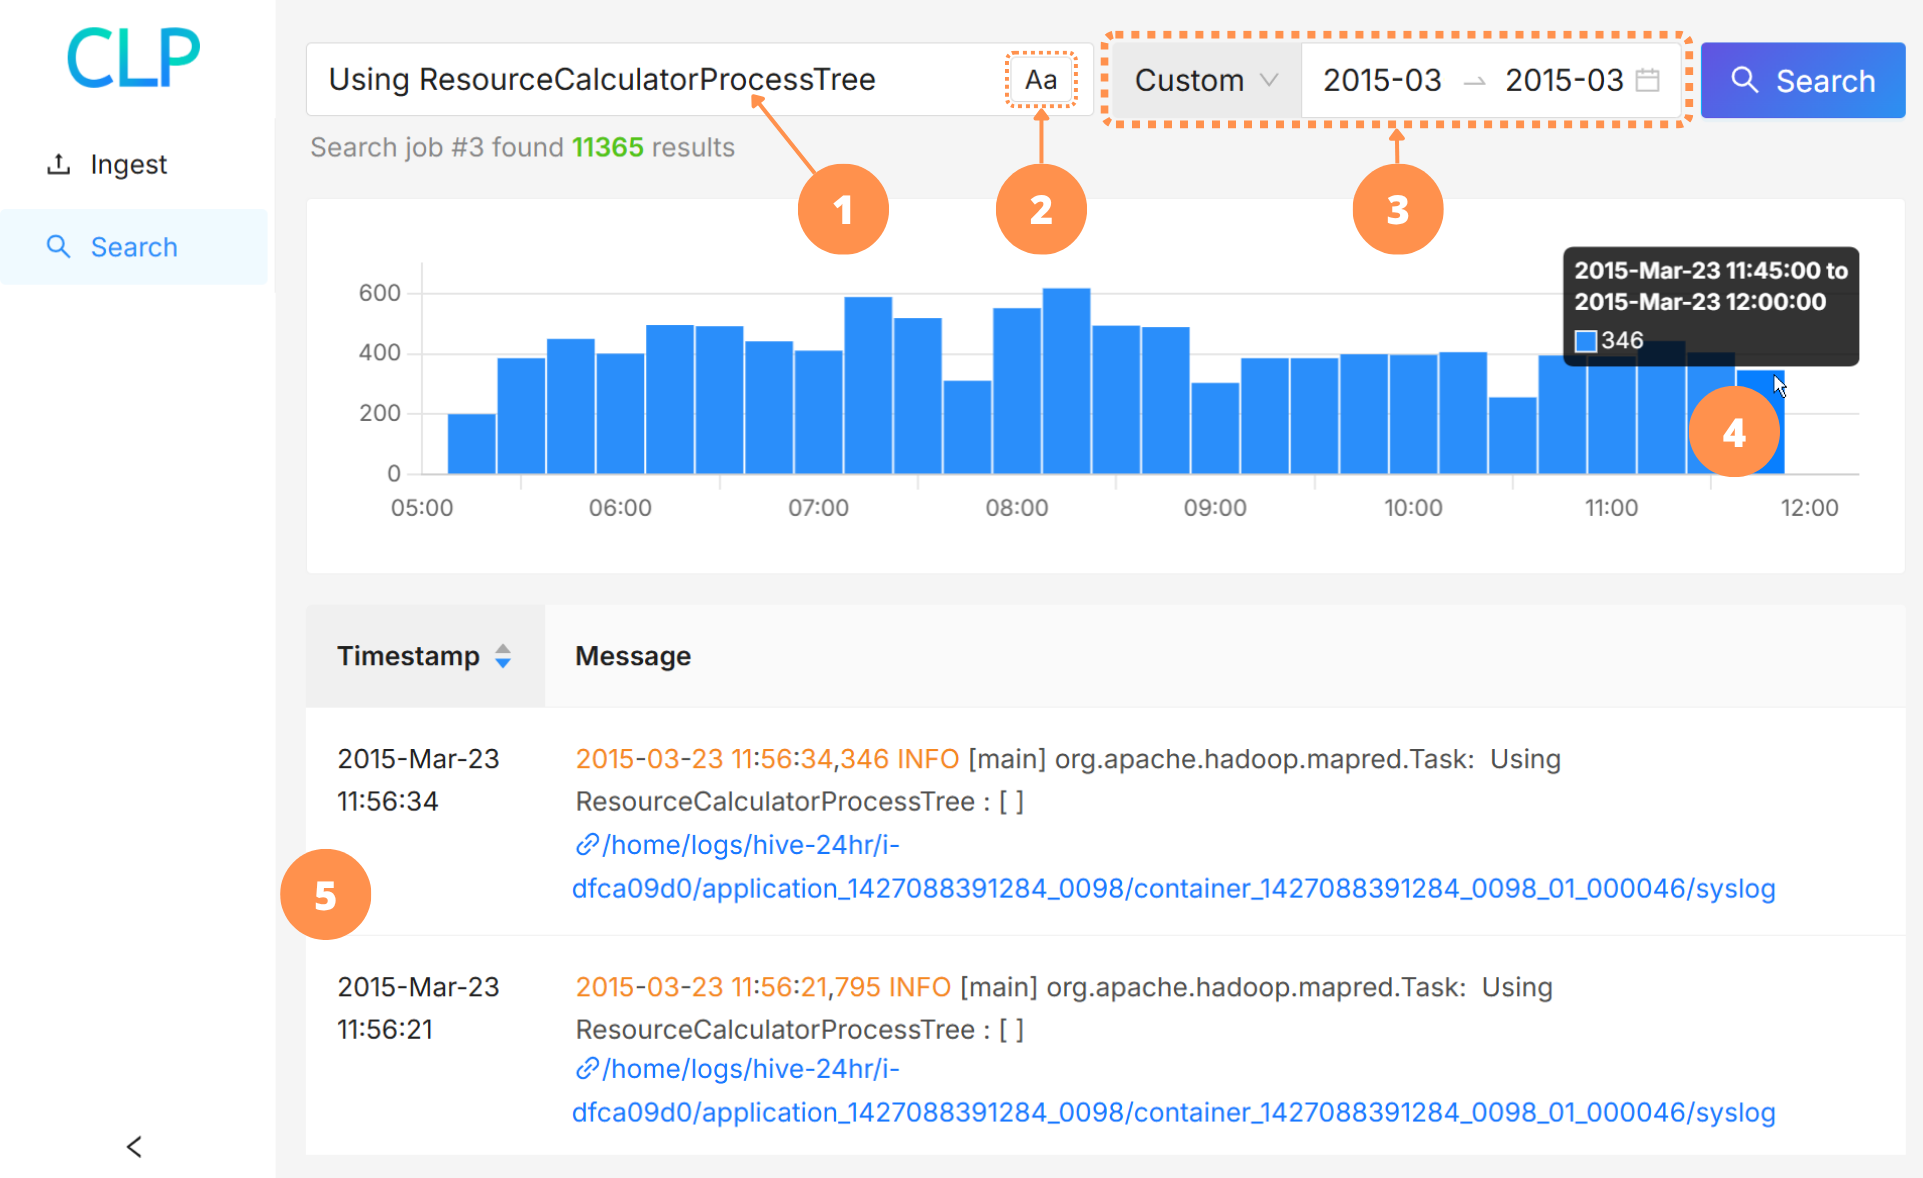Click the Timestamp sort arrows icon
Screen dimensions: 1923x1178
tap(503, 656)
